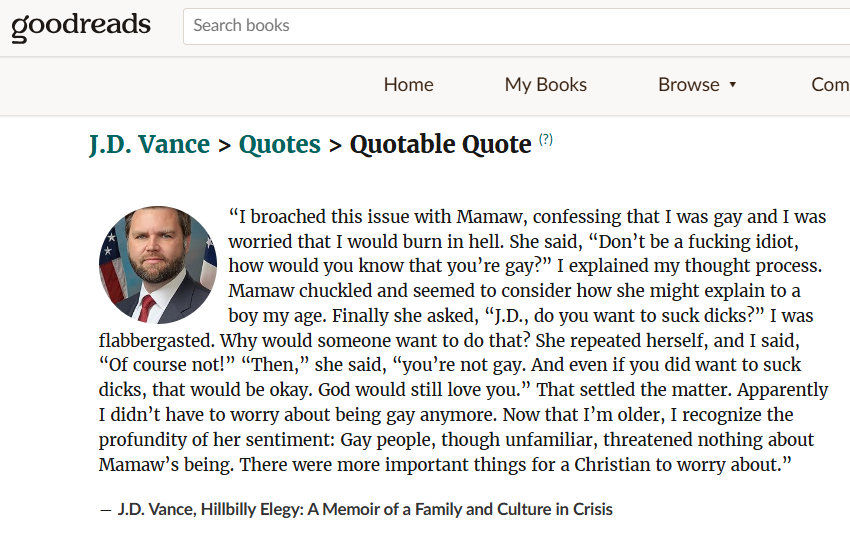Click the quote's opening line about Mamaw

[x=527, y=217]
